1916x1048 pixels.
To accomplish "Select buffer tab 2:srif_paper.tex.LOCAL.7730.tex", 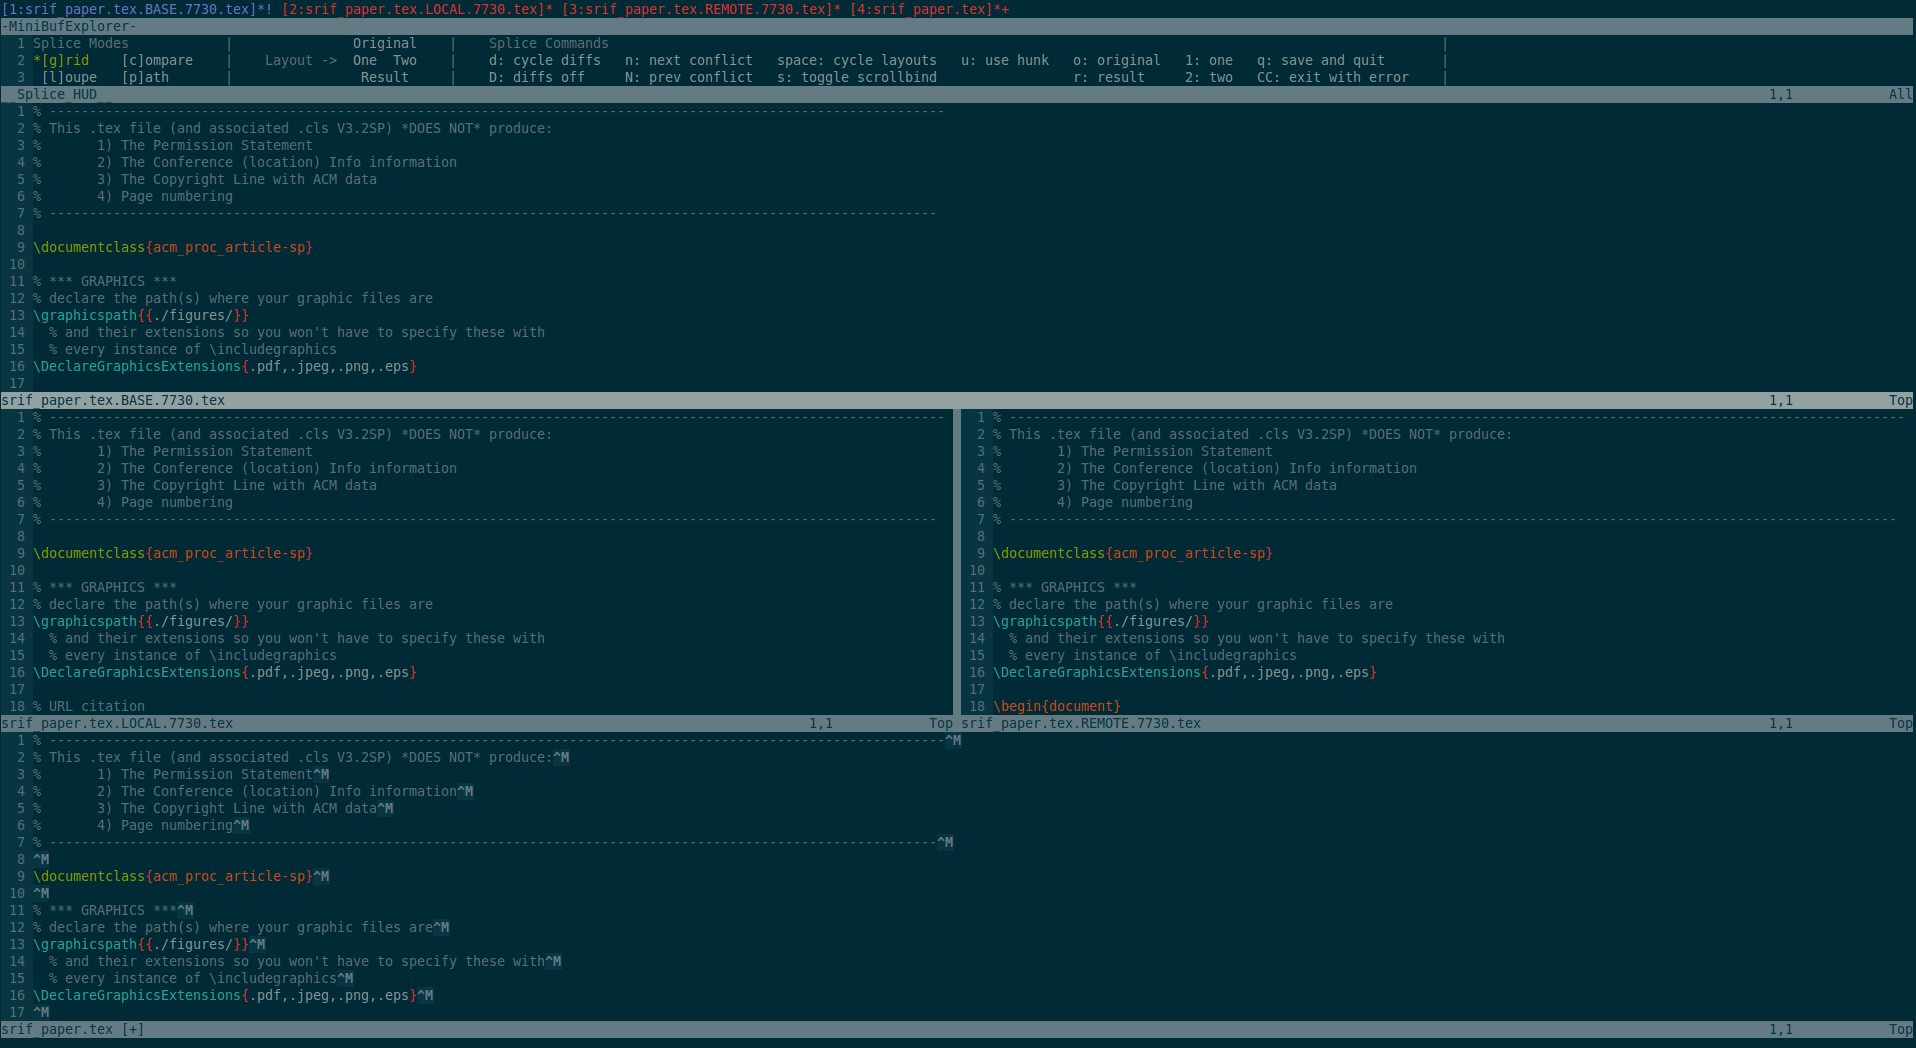I will [417, 9].
